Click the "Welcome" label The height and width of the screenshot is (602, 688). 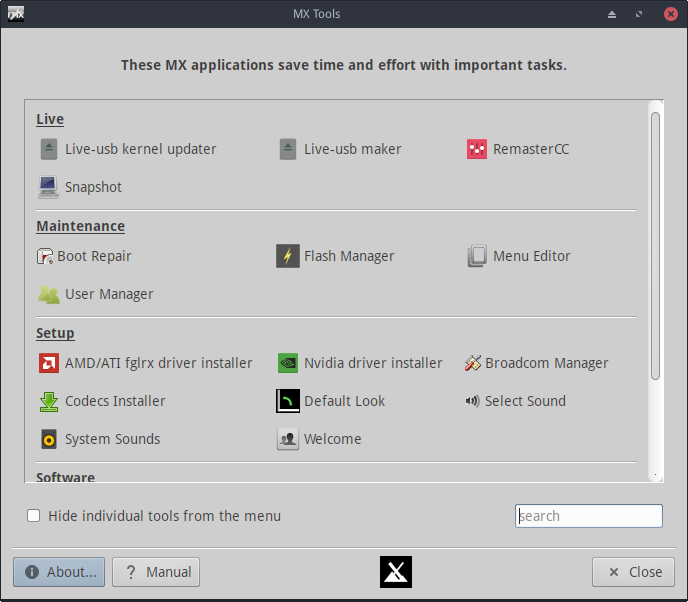333,439
